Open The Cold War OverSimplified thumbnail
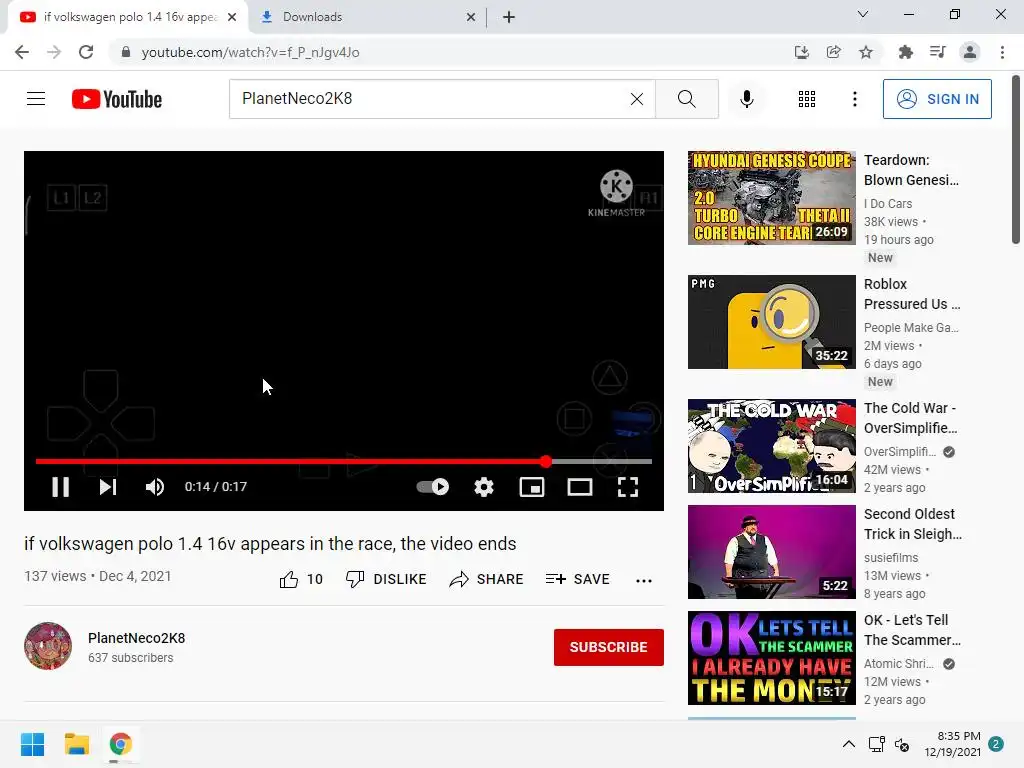The height and width of the screenshot is (768, 1024). pos(771,446)
